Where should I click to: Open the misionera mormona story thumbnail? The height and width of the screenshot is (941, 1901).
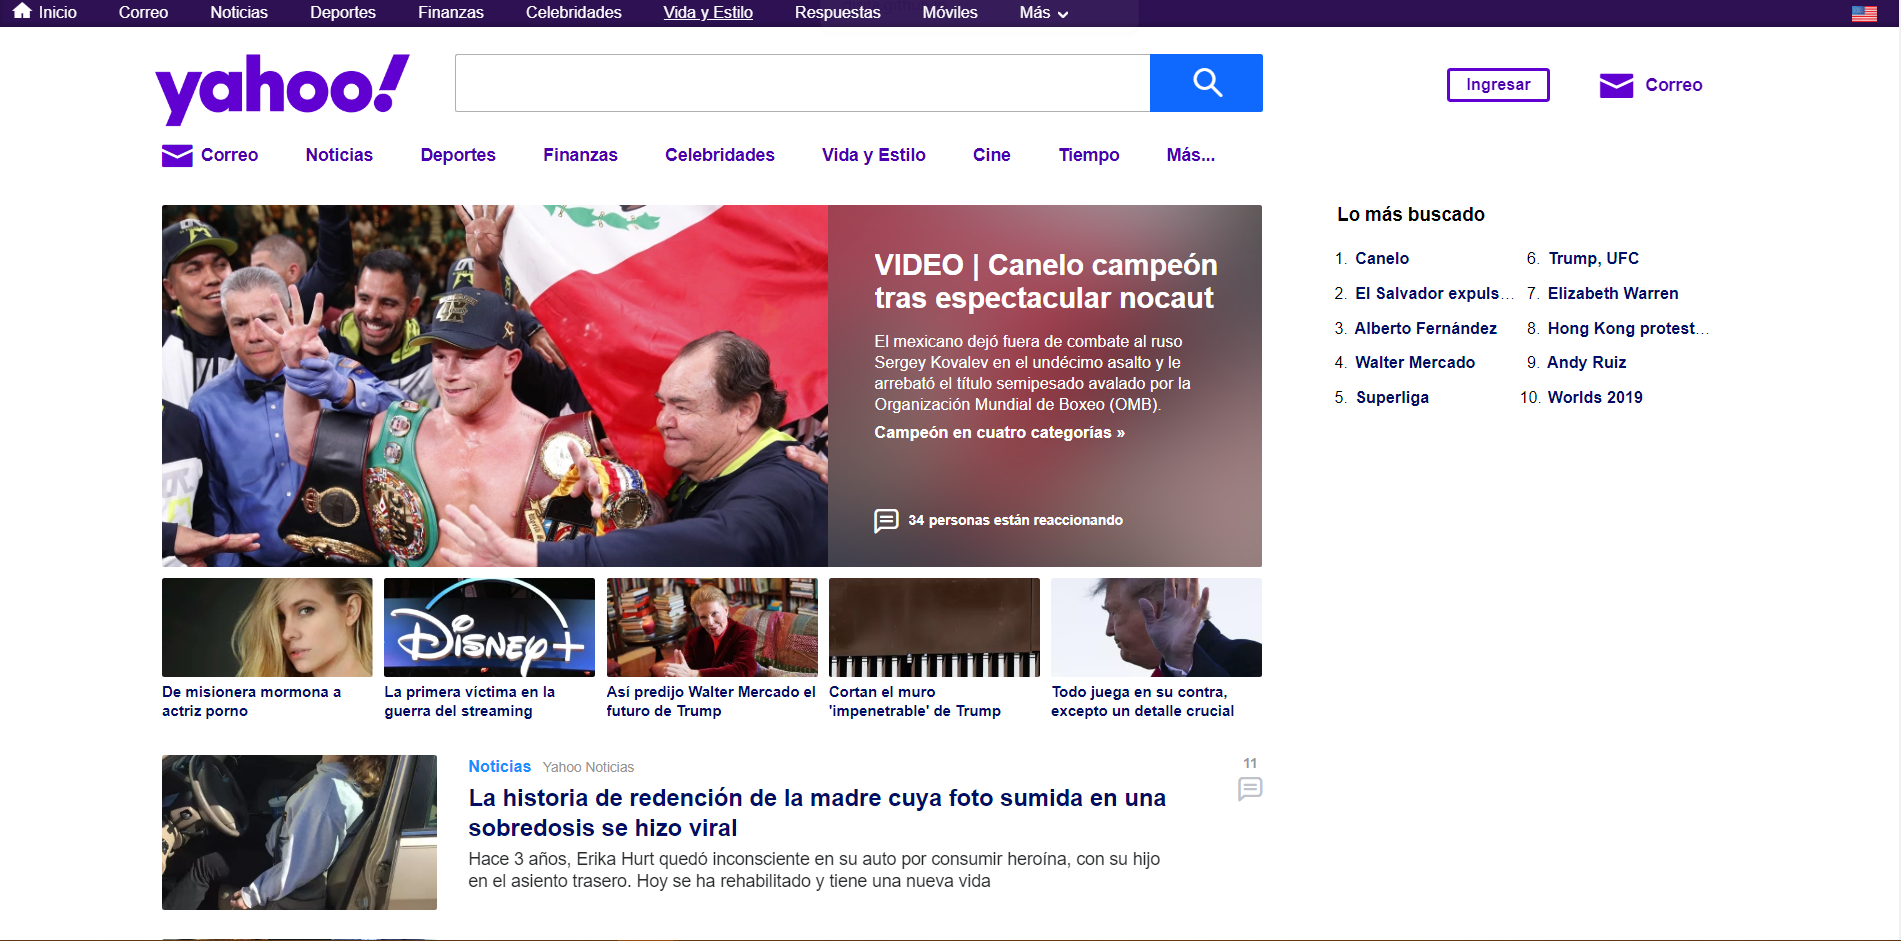pos(267,627)
